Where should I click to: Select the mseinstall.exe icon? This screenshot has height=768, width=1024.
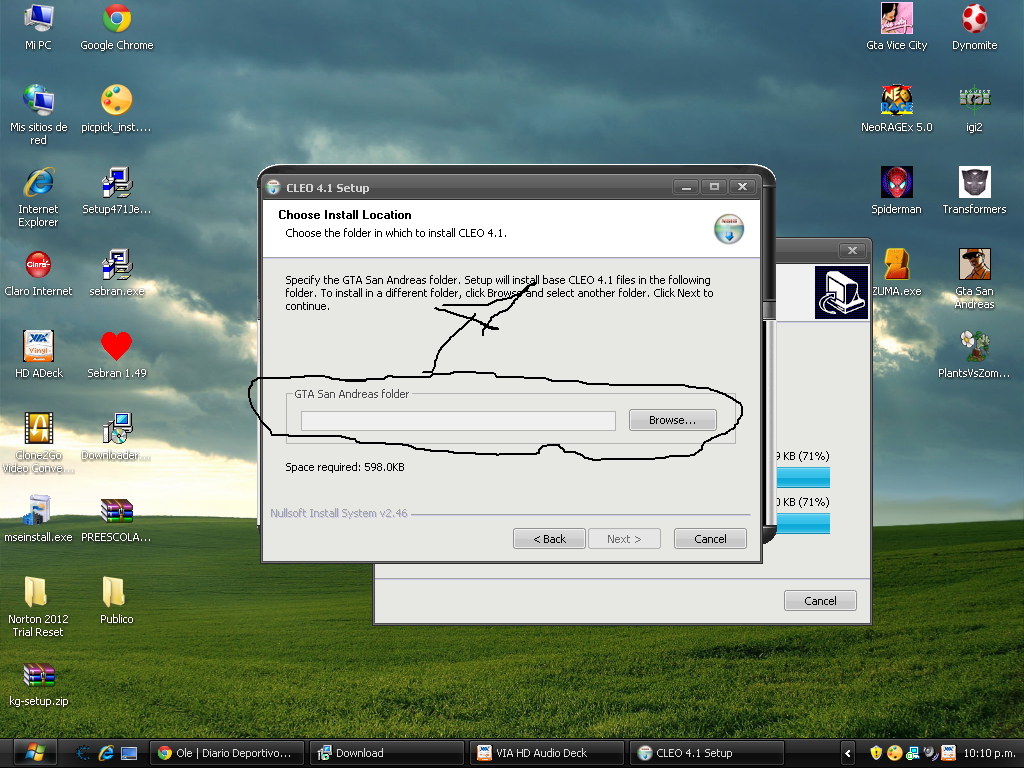click(39, 519)
